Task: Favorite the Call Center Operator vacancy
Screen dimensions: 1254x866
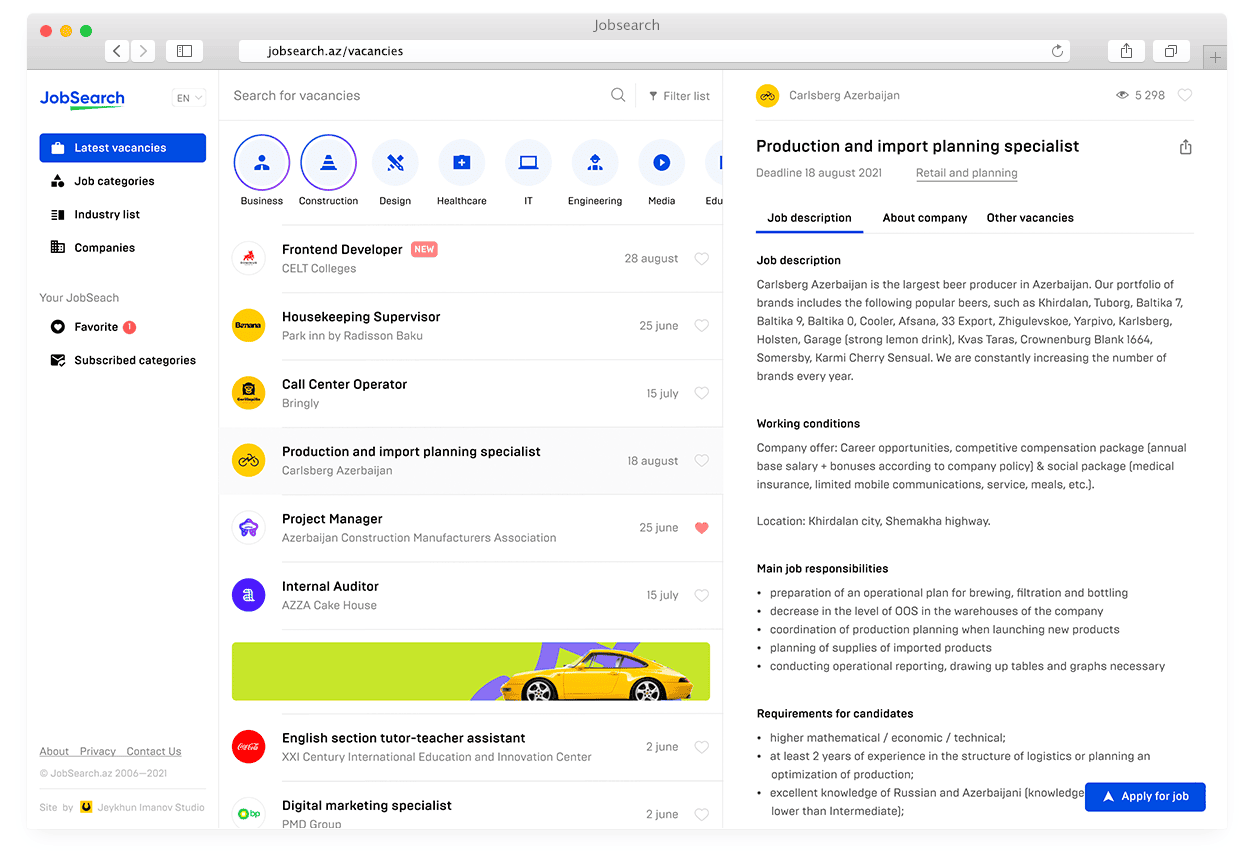Action: pyautogui.click(x=701, y=394)
